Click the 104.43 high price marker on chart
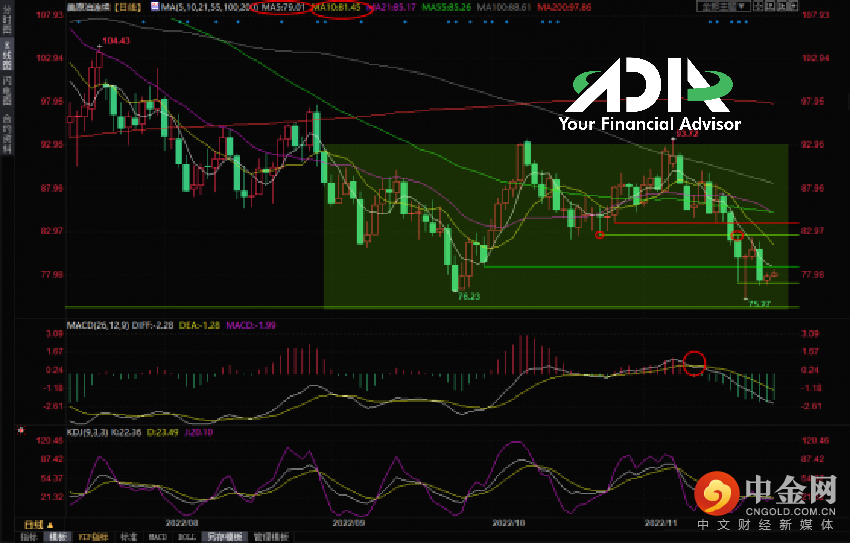 (x=117, y=41)
